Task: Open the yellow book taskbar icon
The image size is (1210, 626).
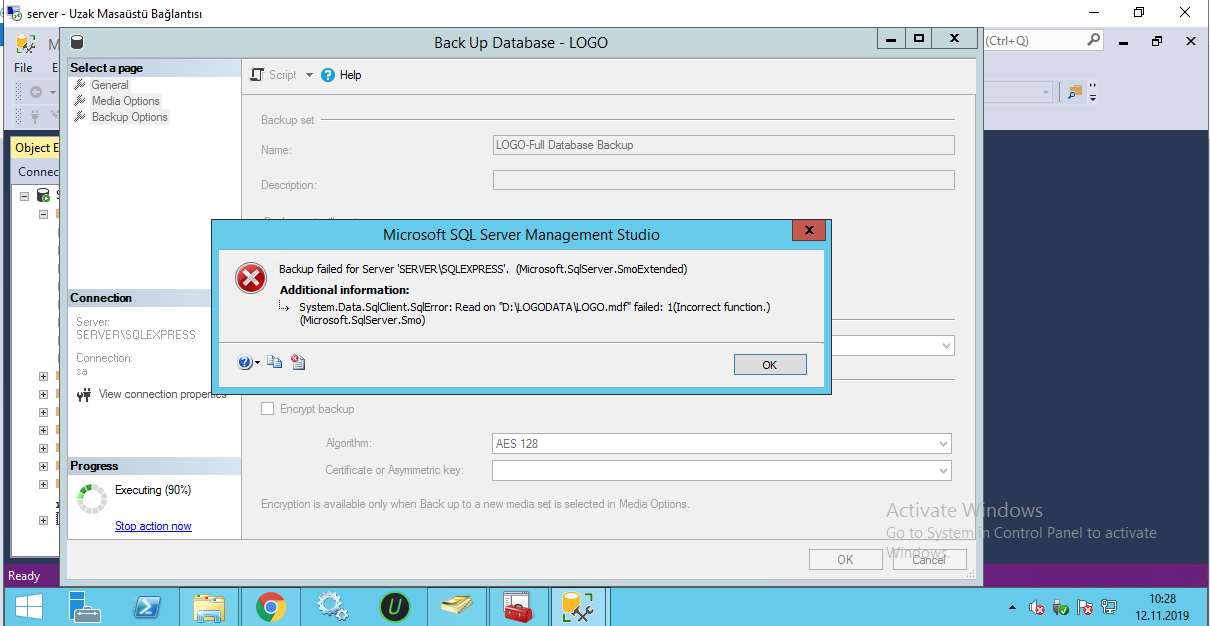Action: click(x=457, y=606)
